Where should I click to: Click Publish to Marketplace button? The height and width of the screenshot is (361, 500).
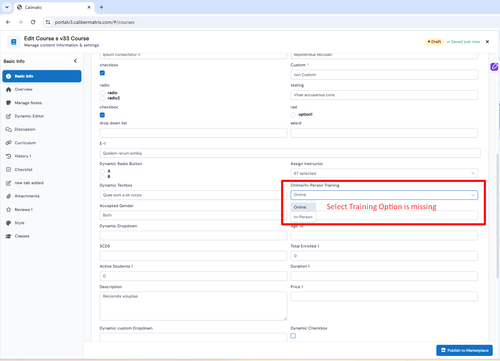tap(464, 350)
